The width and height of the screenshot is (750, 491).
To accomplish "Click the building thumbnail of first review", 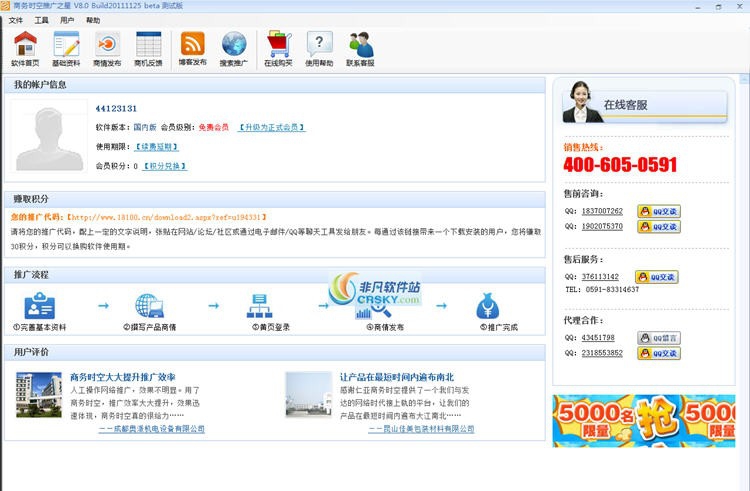I will [39, 395].
